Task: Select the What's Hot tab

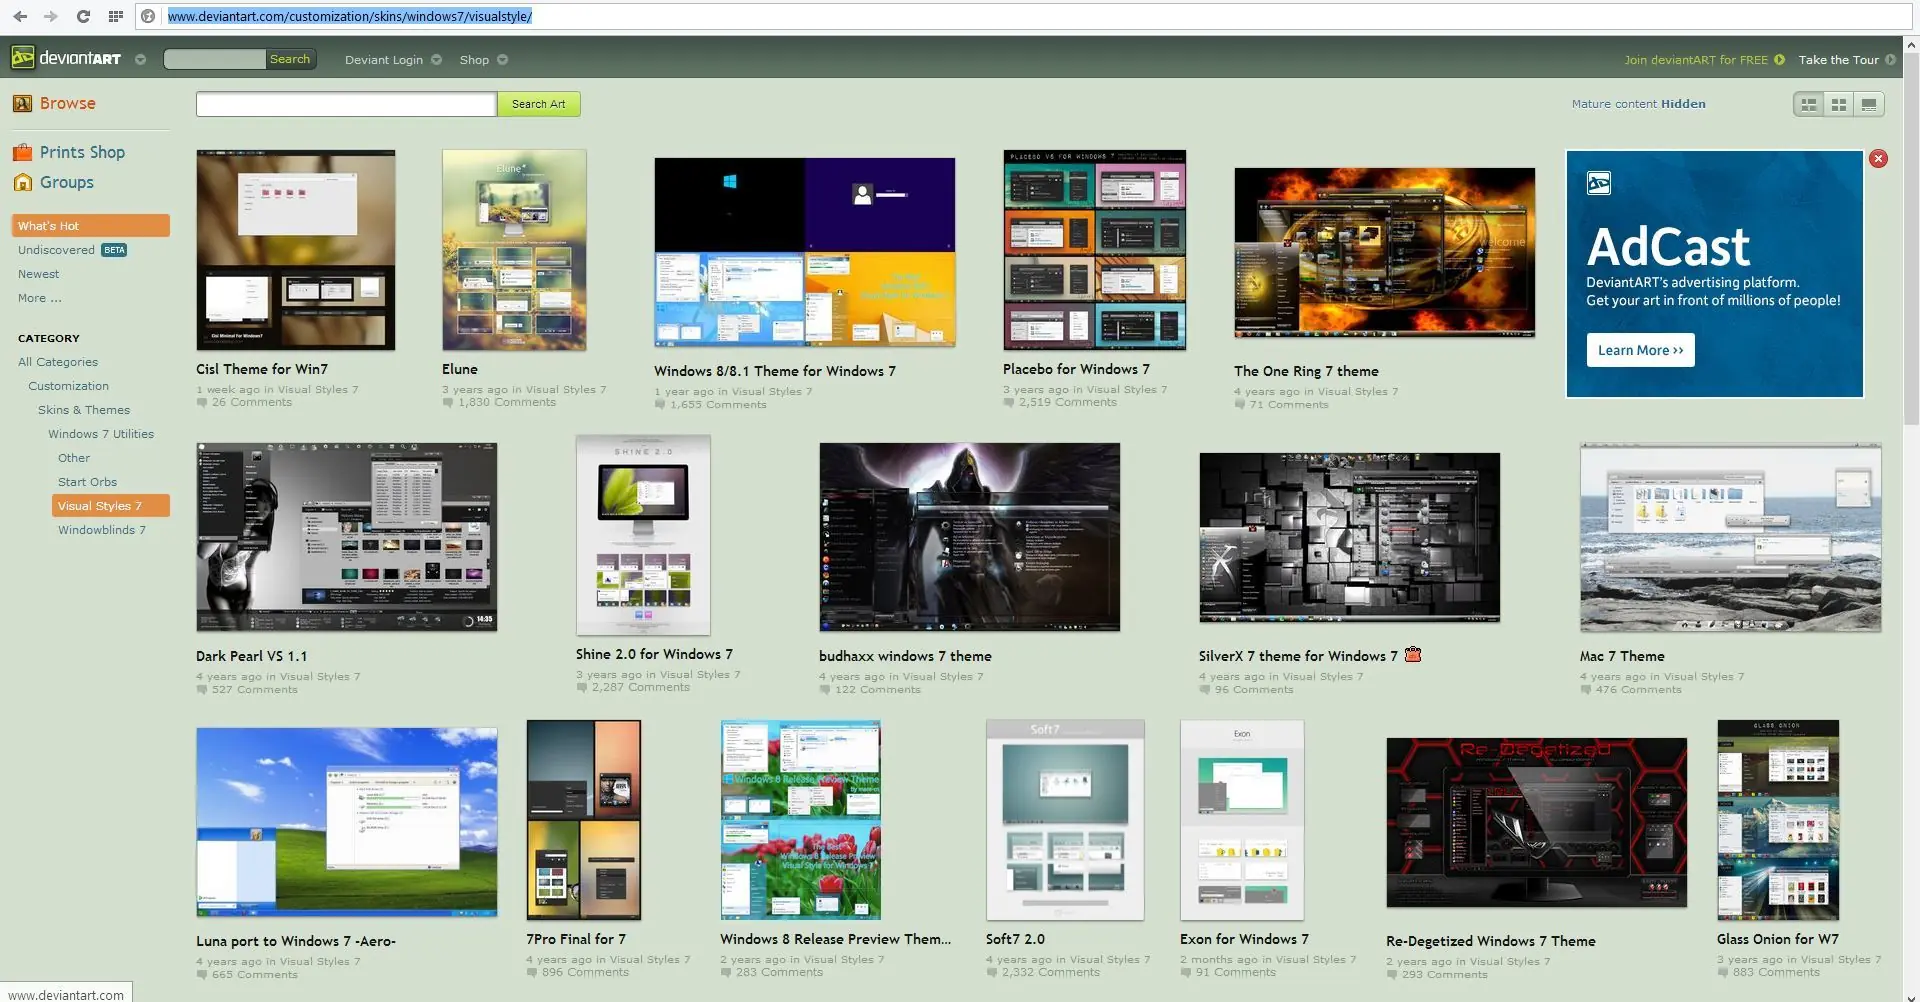Action: coord(91,226)
